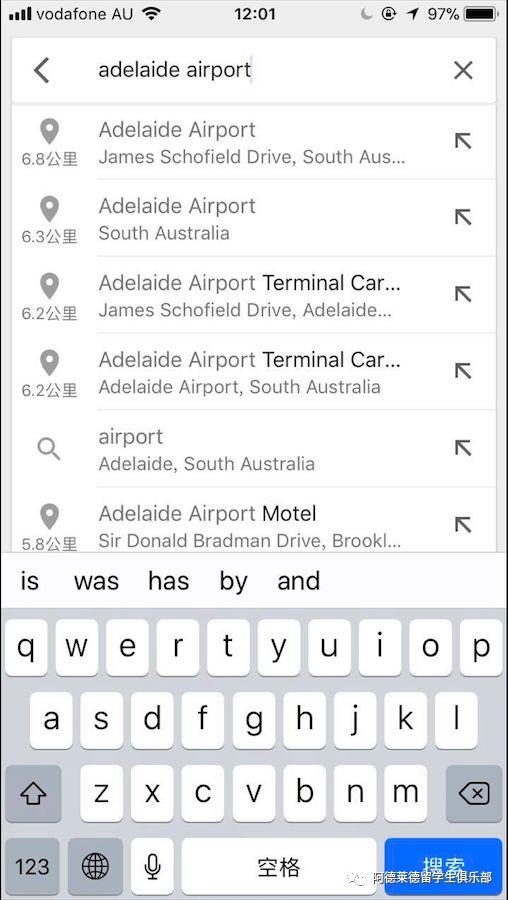Viewport: 508px width, 900px height.
Task: Clear the search text with X icon
Action: [463, 71]
